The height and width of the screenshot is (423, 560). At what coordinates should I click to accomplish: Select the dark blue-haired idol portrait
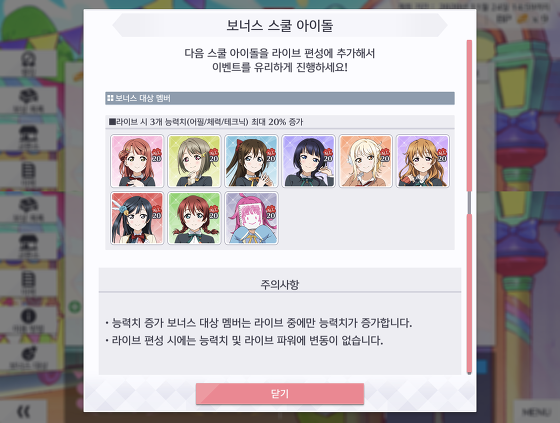309,161
